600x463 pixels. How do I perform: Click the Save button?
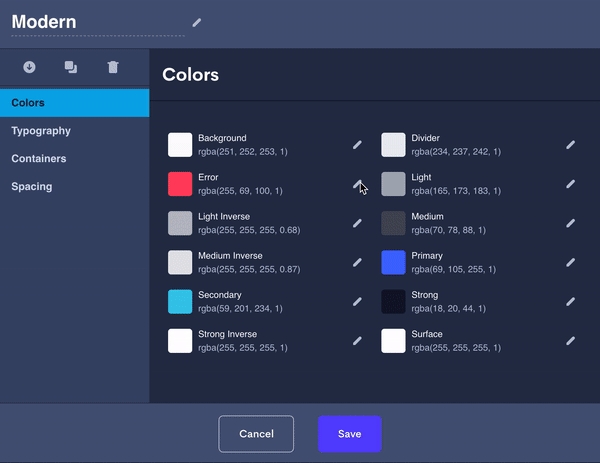[x=349, y=434]
